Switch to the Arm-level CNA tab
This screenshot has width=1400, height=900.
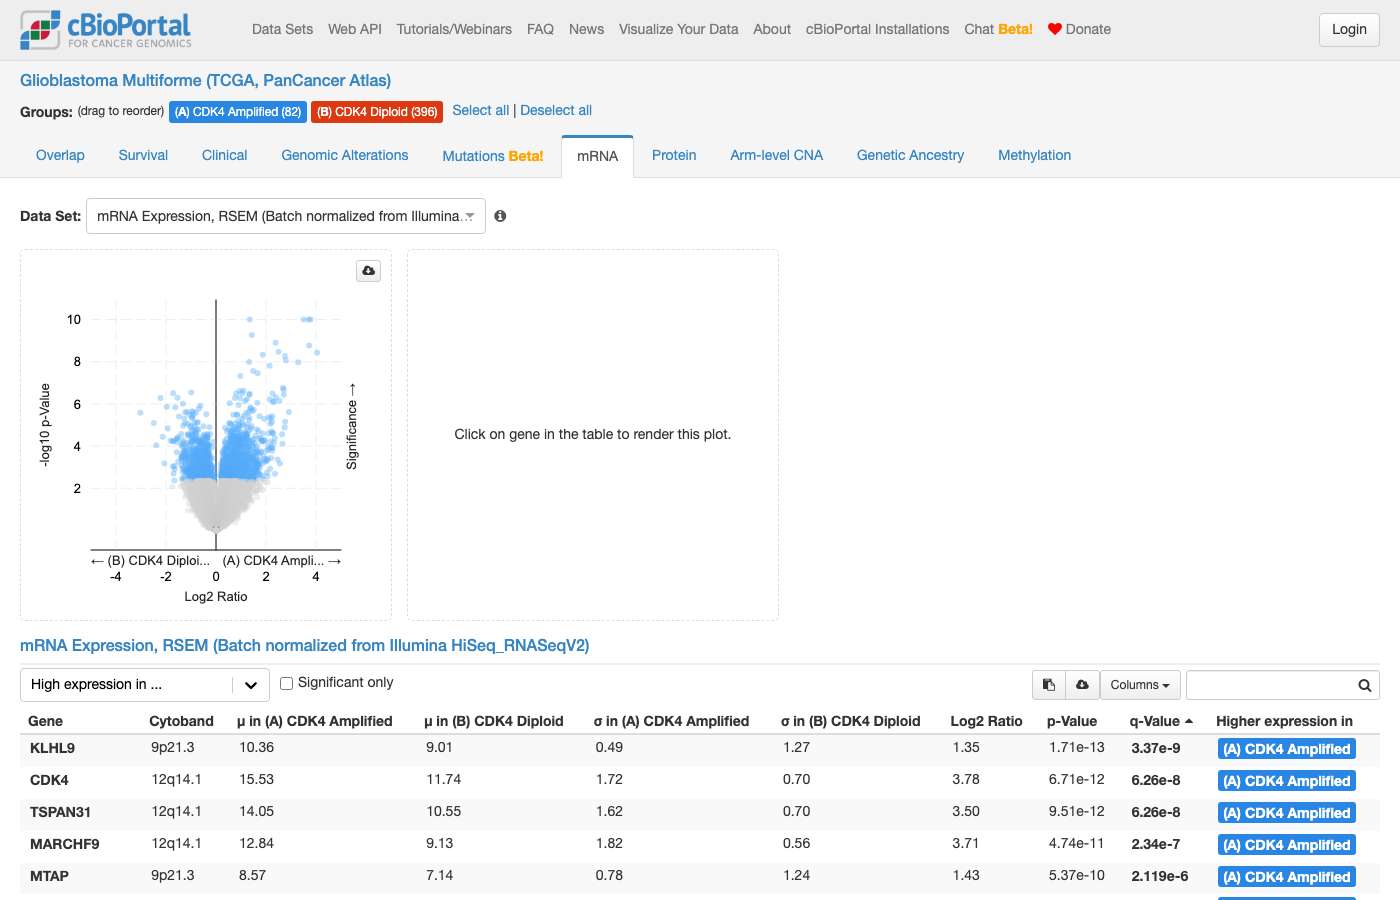[777, 155]
